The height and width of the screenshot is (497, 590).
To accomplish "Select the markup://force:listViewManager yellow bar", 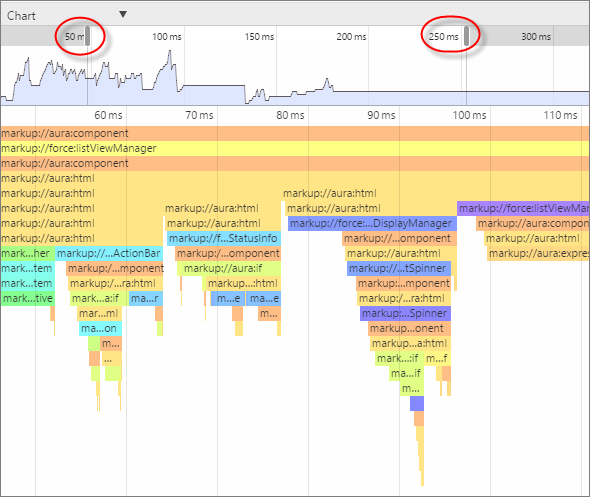I will 295,148.
